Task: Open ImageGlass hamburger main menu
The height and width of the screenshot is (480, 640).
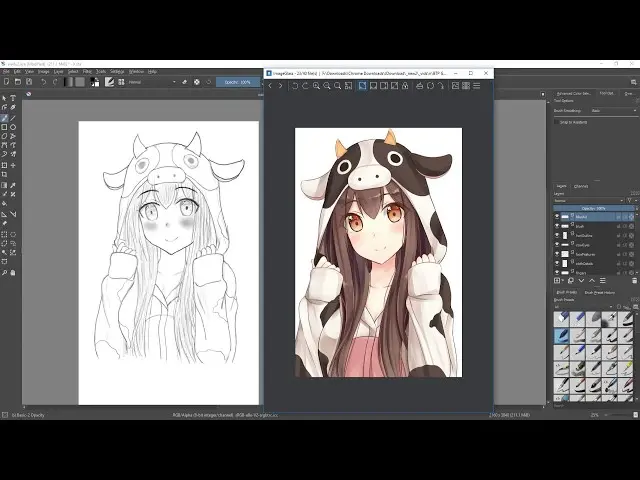Action: coord(476,86)
